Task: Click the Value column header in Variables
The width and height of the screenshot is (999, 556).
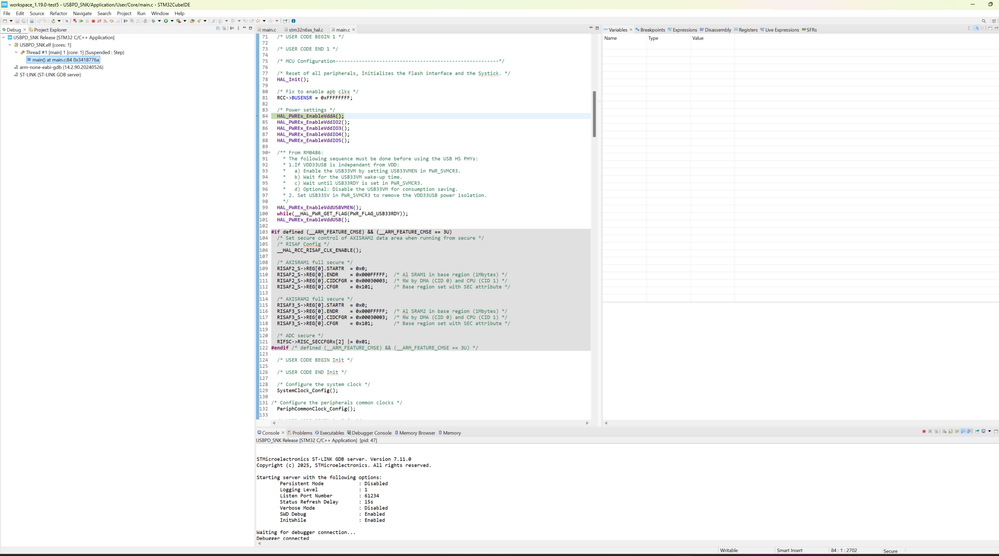Action: tap(698, 38)
